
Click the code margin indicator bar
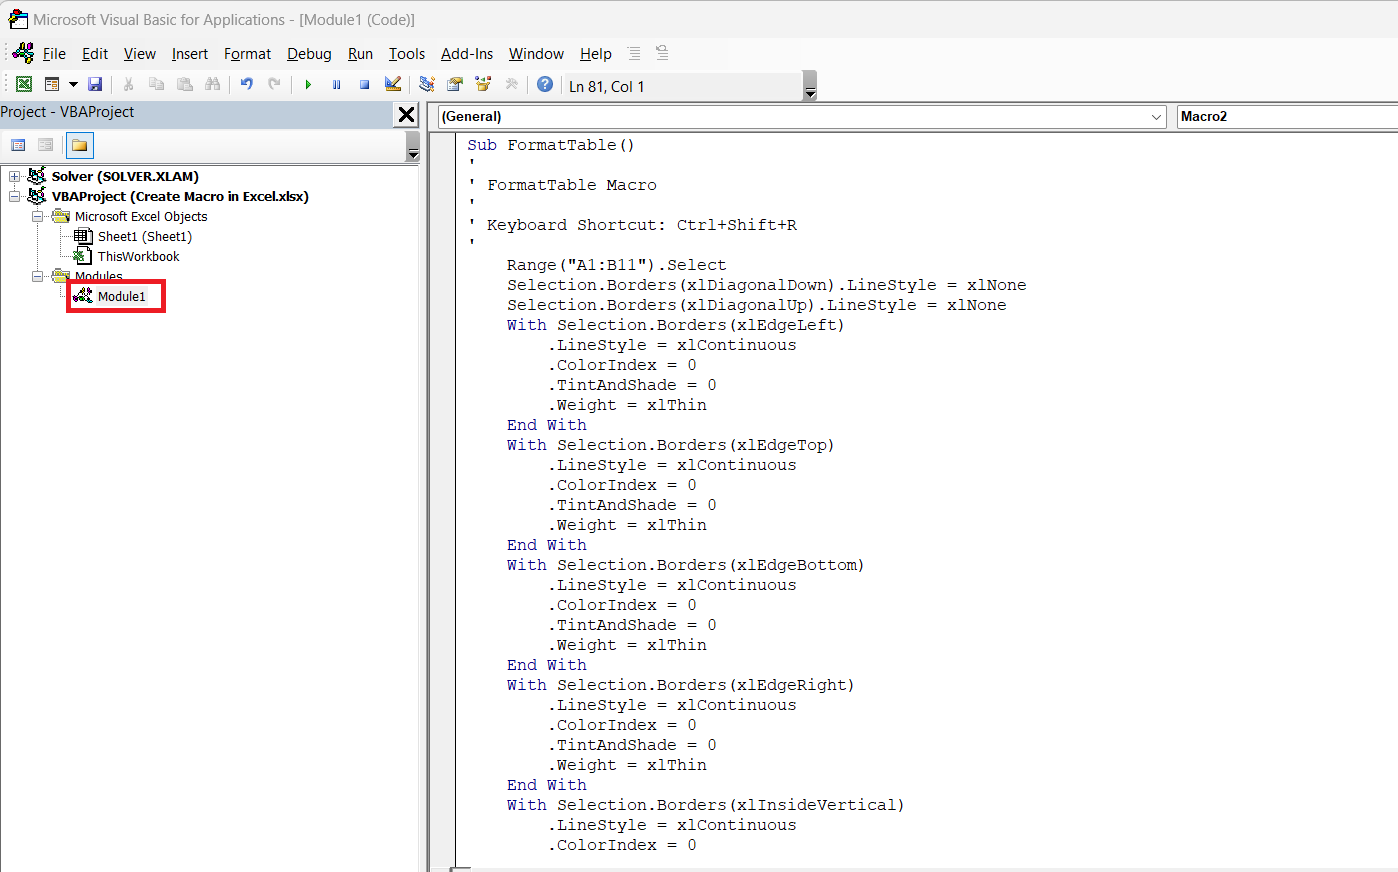(444, 500)
